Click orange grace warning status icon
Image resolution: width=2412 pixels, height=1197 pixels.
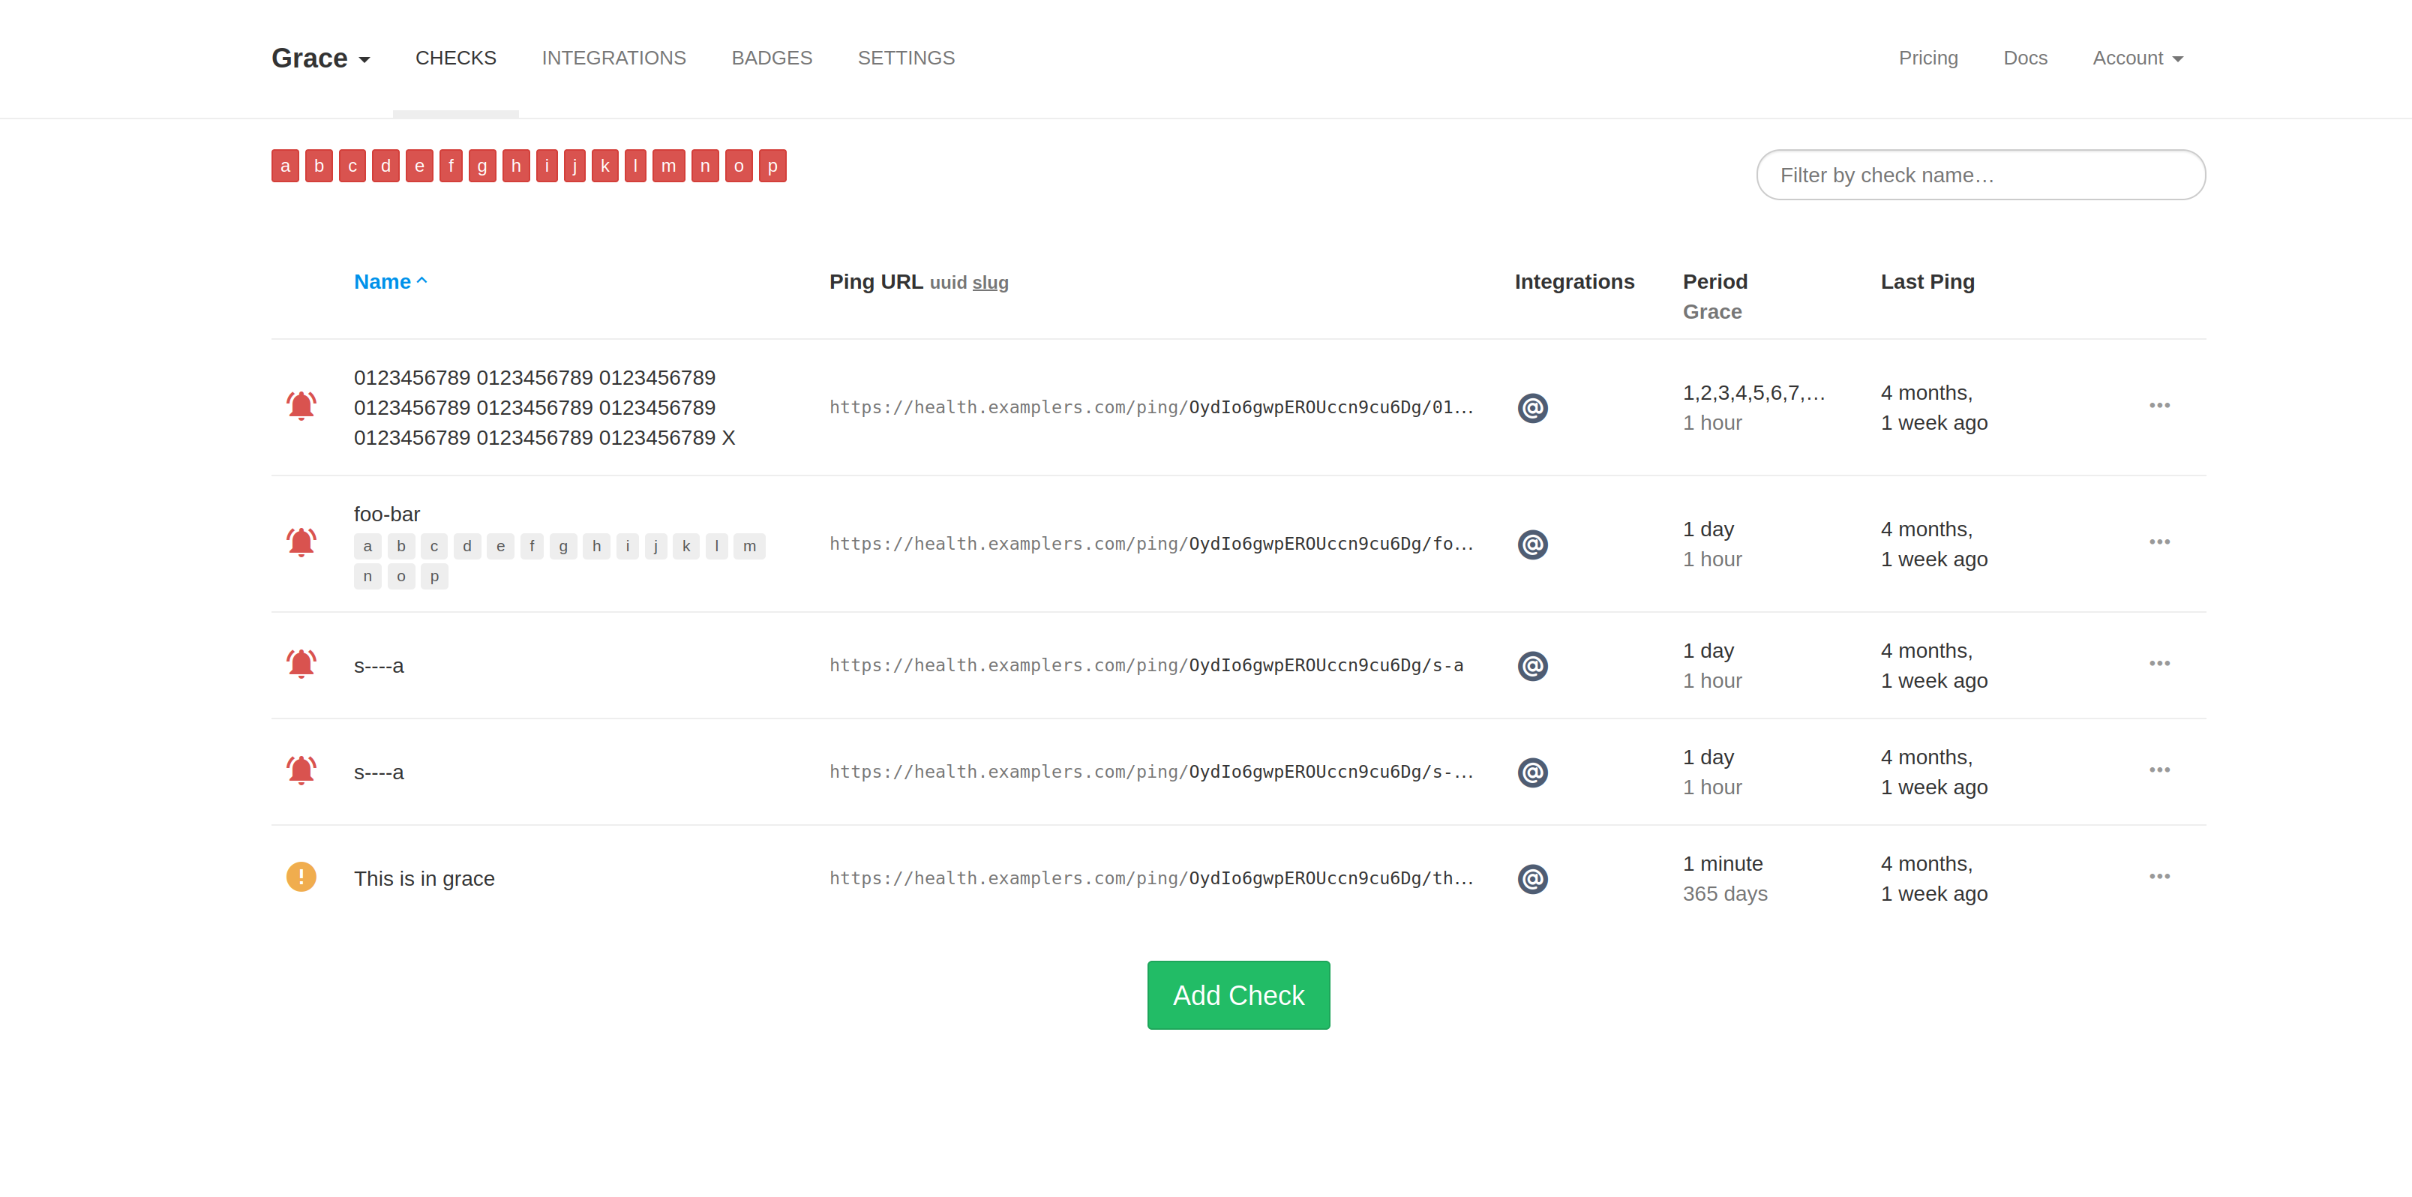pyautogui.click(x=301, y=877)
